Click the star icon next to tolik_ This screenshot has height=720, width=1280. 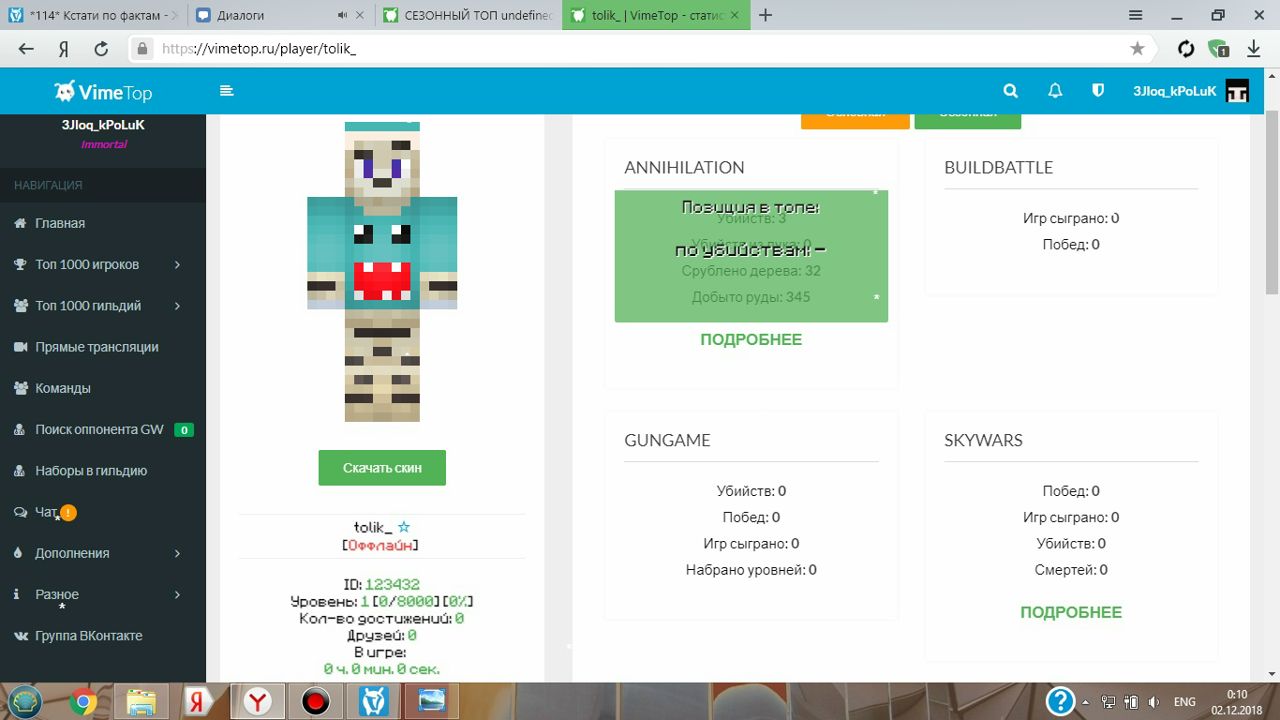point(404,527)
